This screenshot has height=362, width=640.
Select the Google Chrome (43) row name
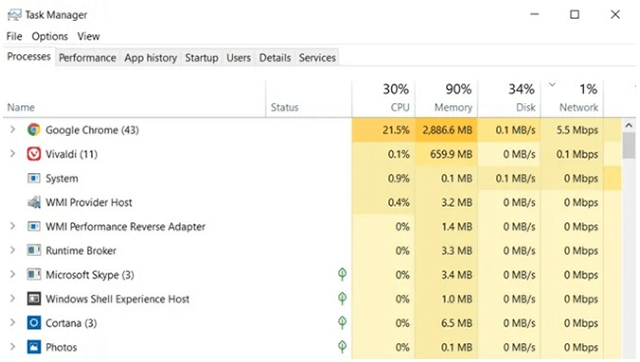92,130
